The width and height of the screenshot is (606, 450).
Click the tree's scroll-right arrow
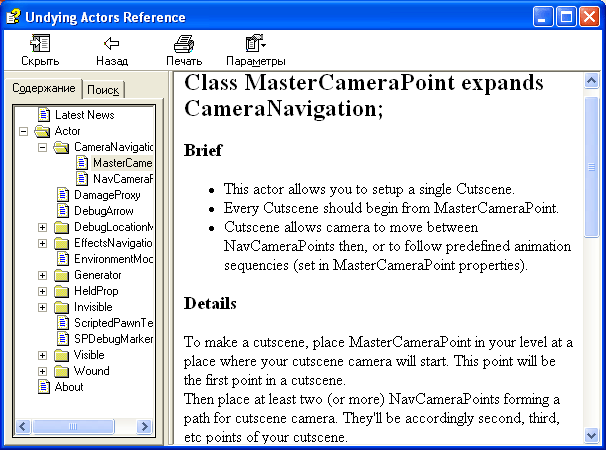145,426
